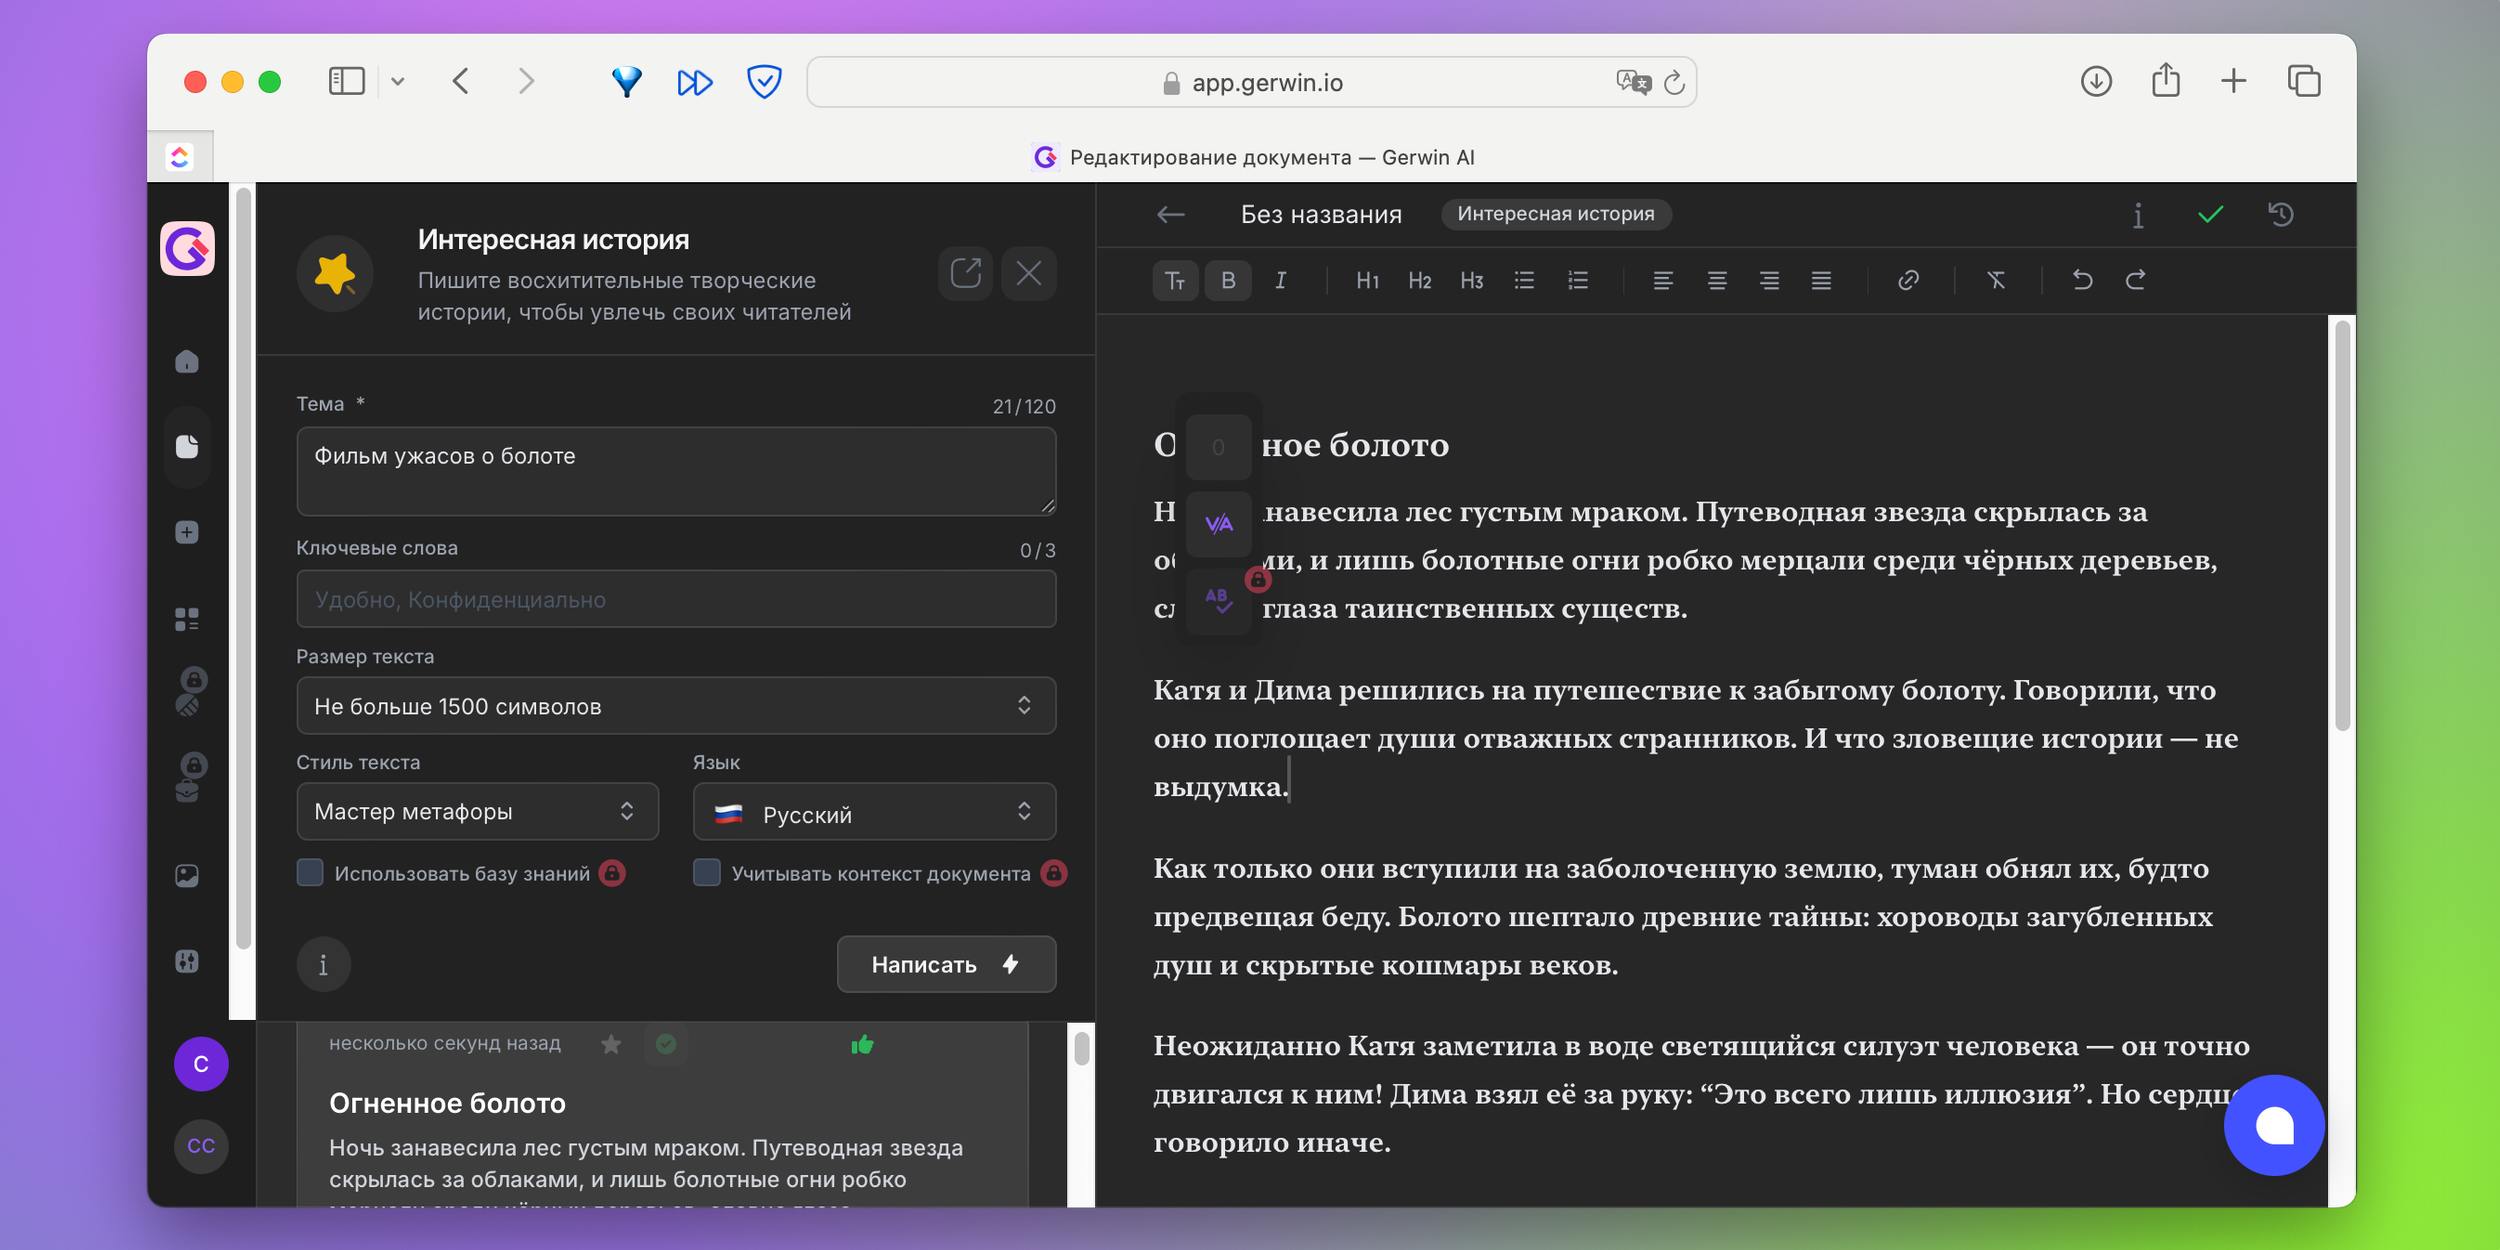The width and height of the screenshot is (2500, 1250).
Task: Click the green saved checkmark
Action: (2210, 215)
